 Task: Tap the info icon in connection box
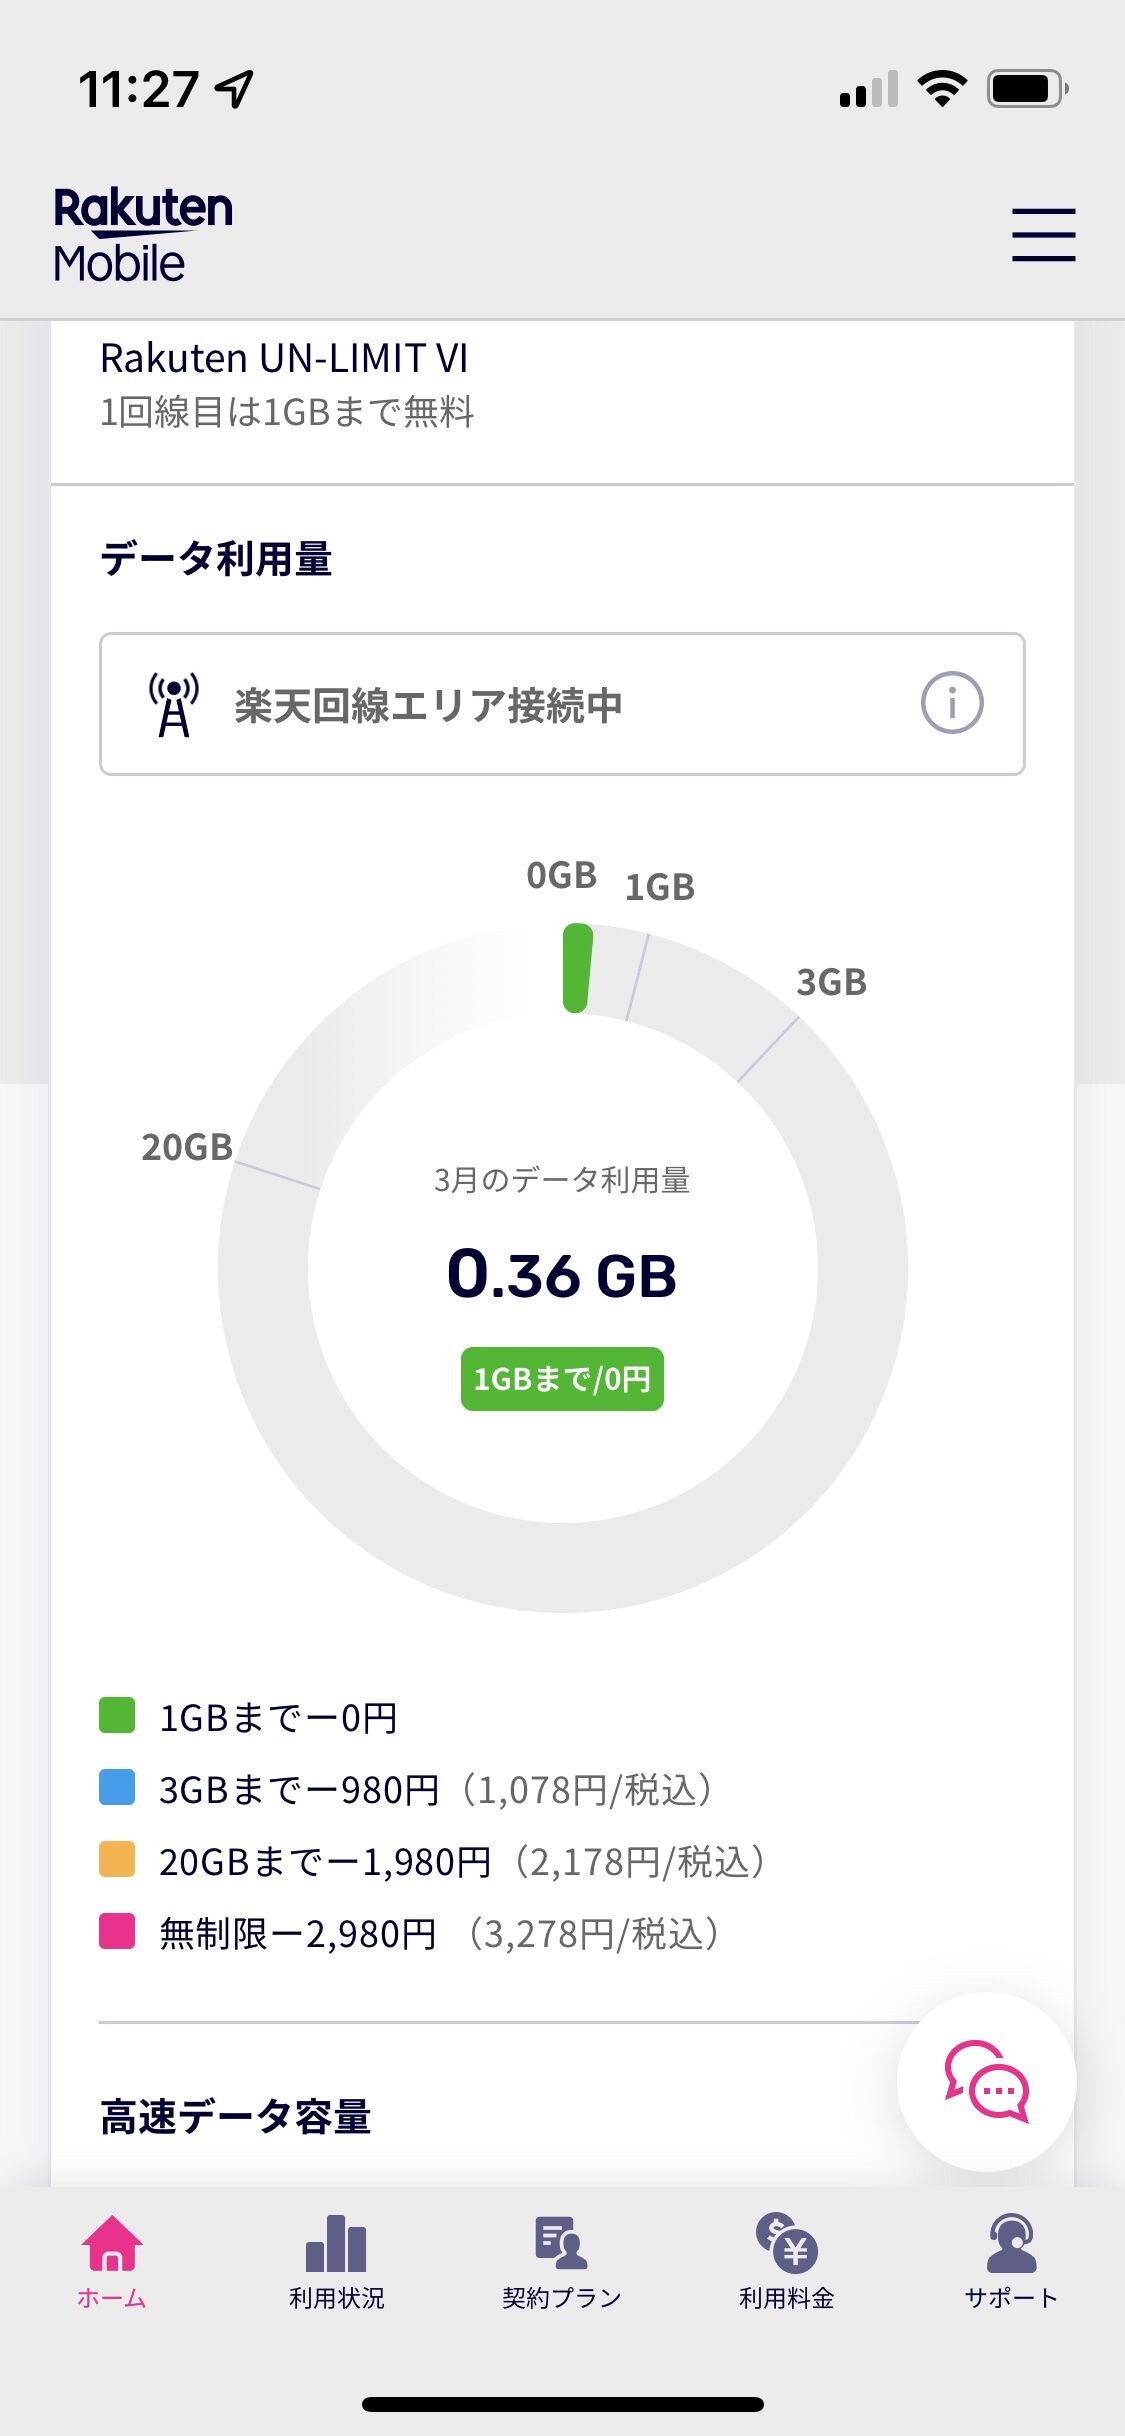point(951,703)
